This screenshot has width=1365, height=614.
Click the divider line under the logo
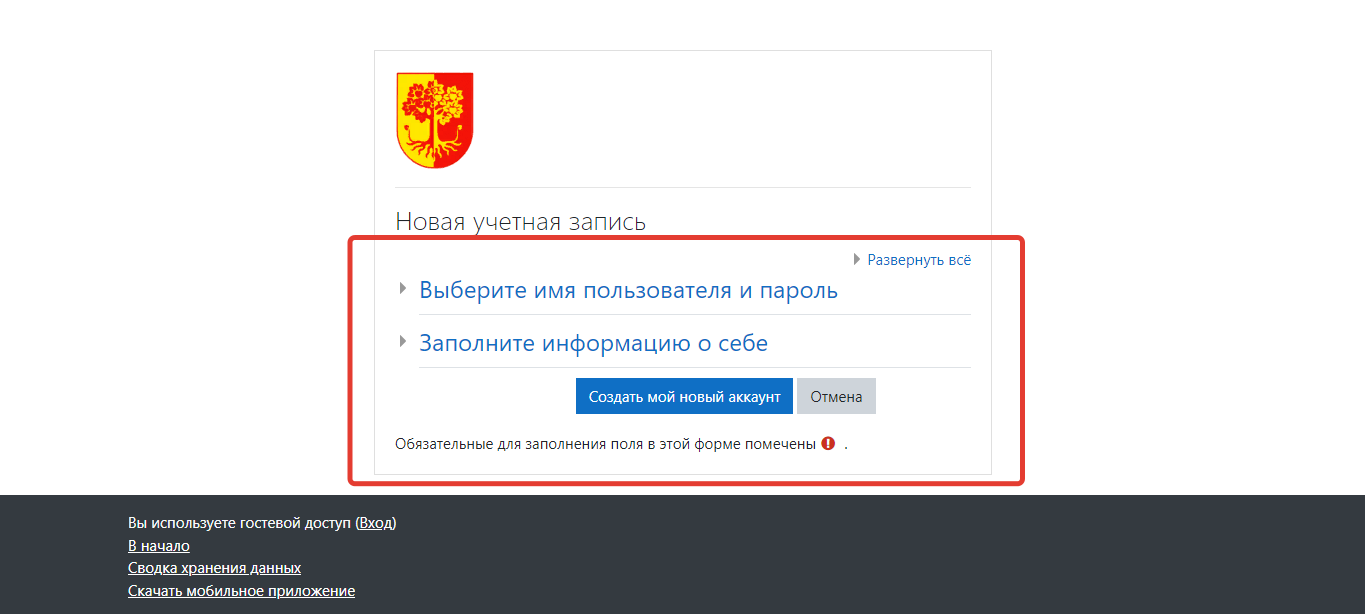682,187
